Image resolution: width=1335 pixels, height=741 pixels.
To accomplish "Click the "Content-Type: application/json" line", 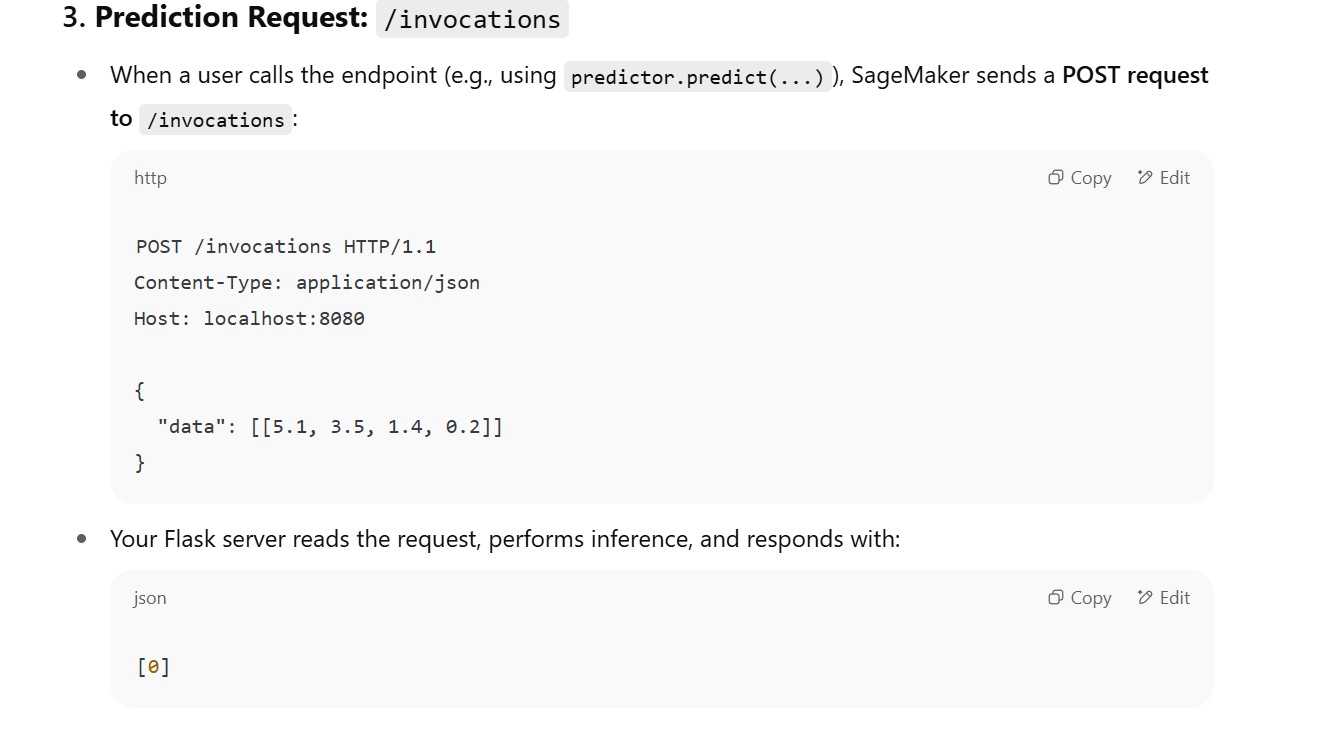I will [307, 282].
